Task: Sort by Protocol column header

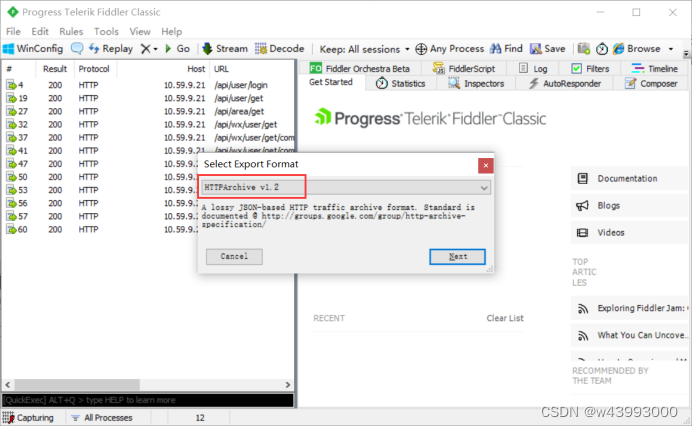Action: coord(94,69)
